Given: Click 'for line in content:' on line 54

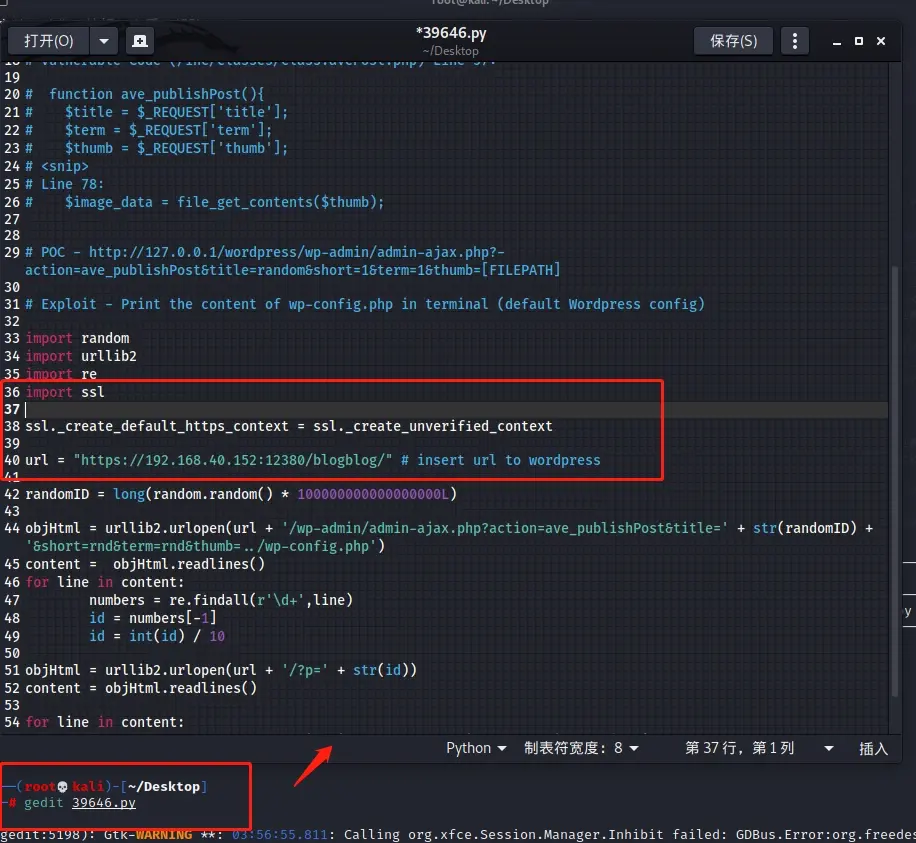Looking at the screenshot, I should click(105, 722).
